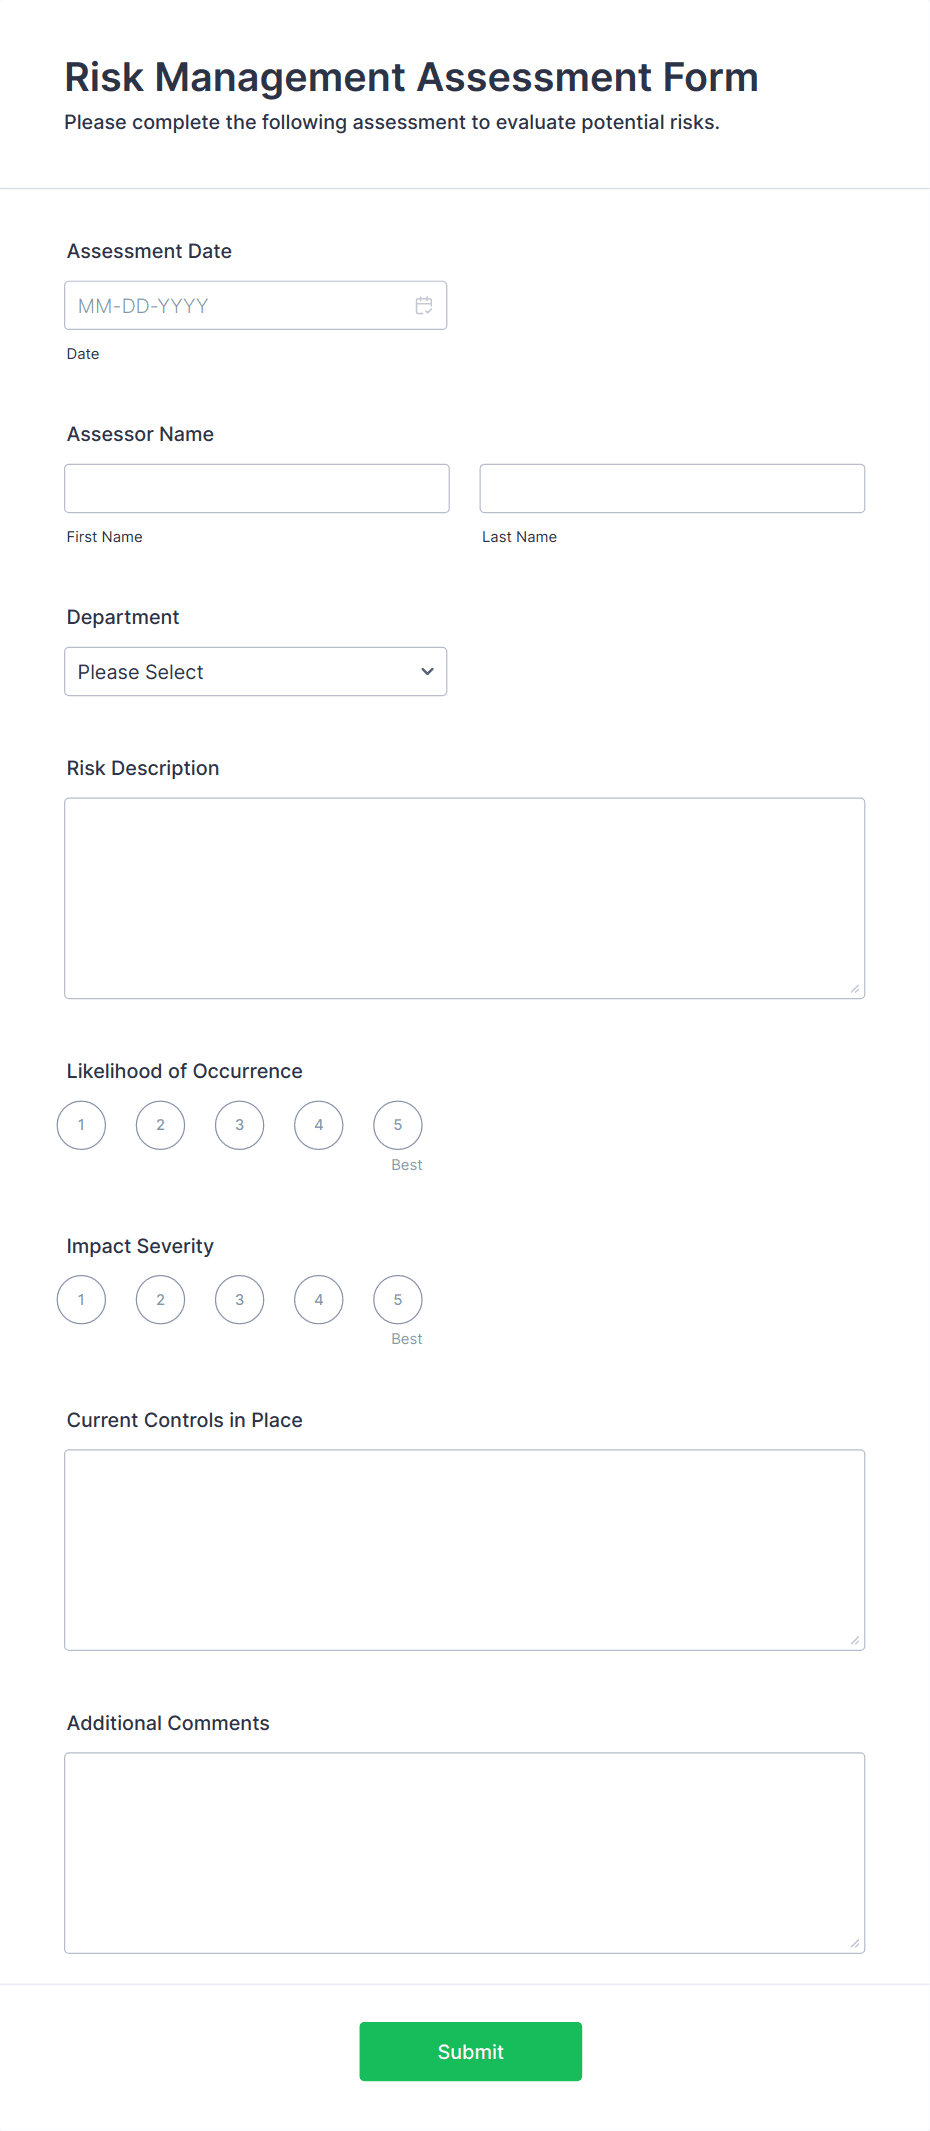Select Impact Severity rating 2
The width and height of the screenshot is (930, 2131).
[x=160, y=1299]
